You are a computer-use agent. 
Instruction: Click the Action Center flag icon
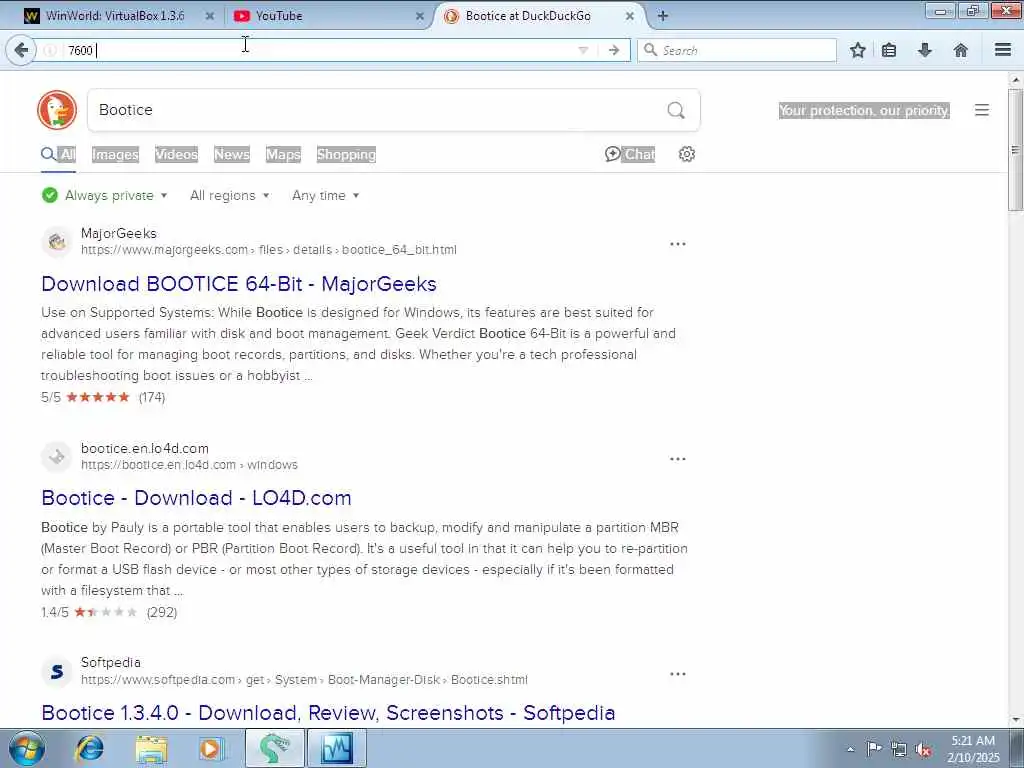(874, 749)
